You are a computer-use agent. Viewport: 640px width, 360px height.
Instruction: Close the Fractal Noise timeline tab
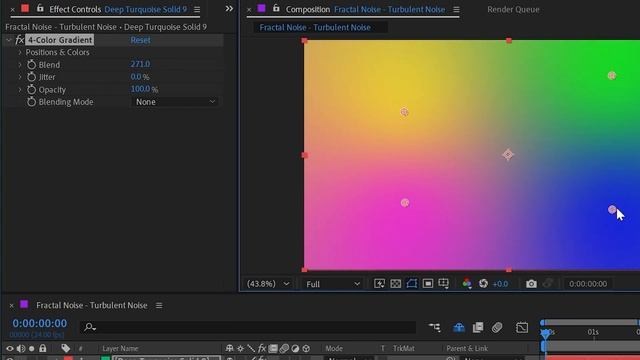pos(11,305)
